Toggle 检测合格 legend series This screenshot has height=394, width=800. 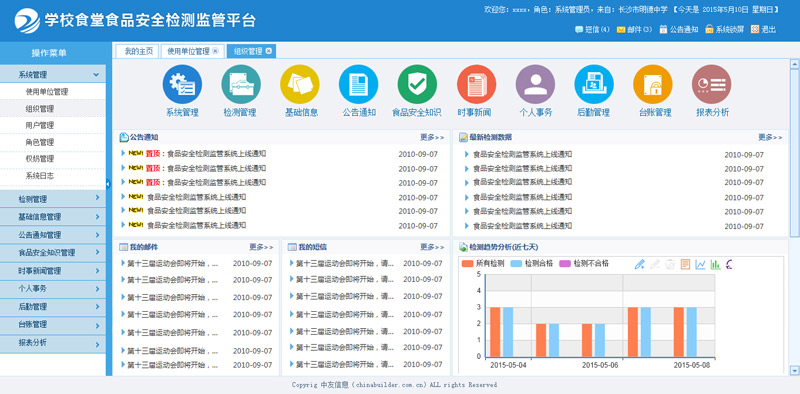[x=532, y=264]
